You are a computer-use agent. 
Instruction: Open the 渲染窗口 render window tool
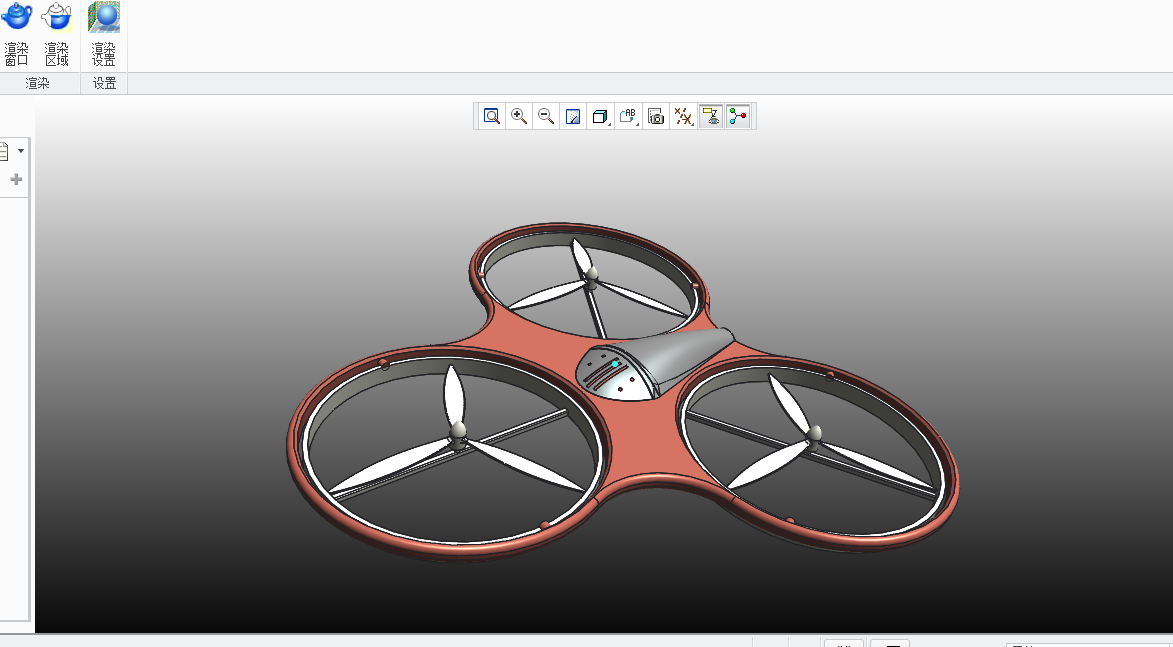pos(16,34)
